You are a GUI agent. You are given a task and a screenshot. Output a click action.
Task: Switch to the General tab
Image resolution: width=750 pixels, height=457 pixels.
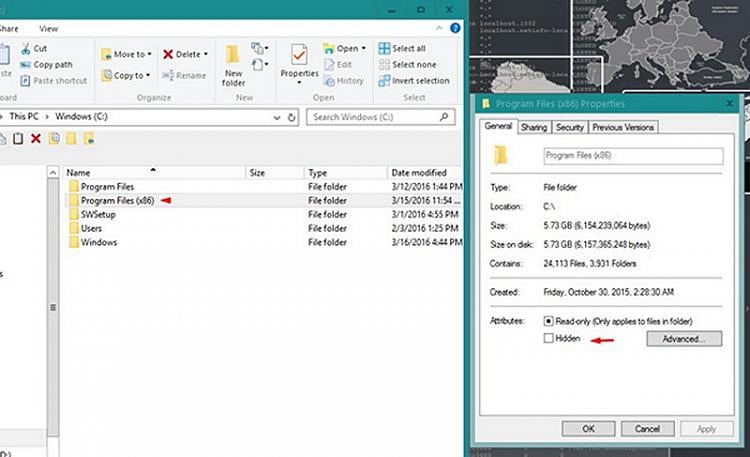pos(498,126)
